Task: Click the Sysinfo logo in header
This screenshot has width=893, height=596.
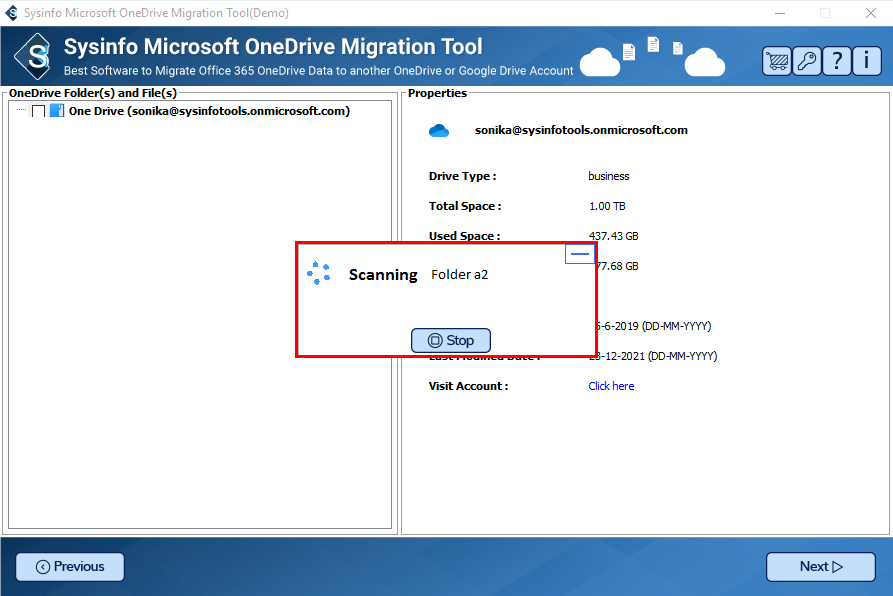Action: point(33,56)
